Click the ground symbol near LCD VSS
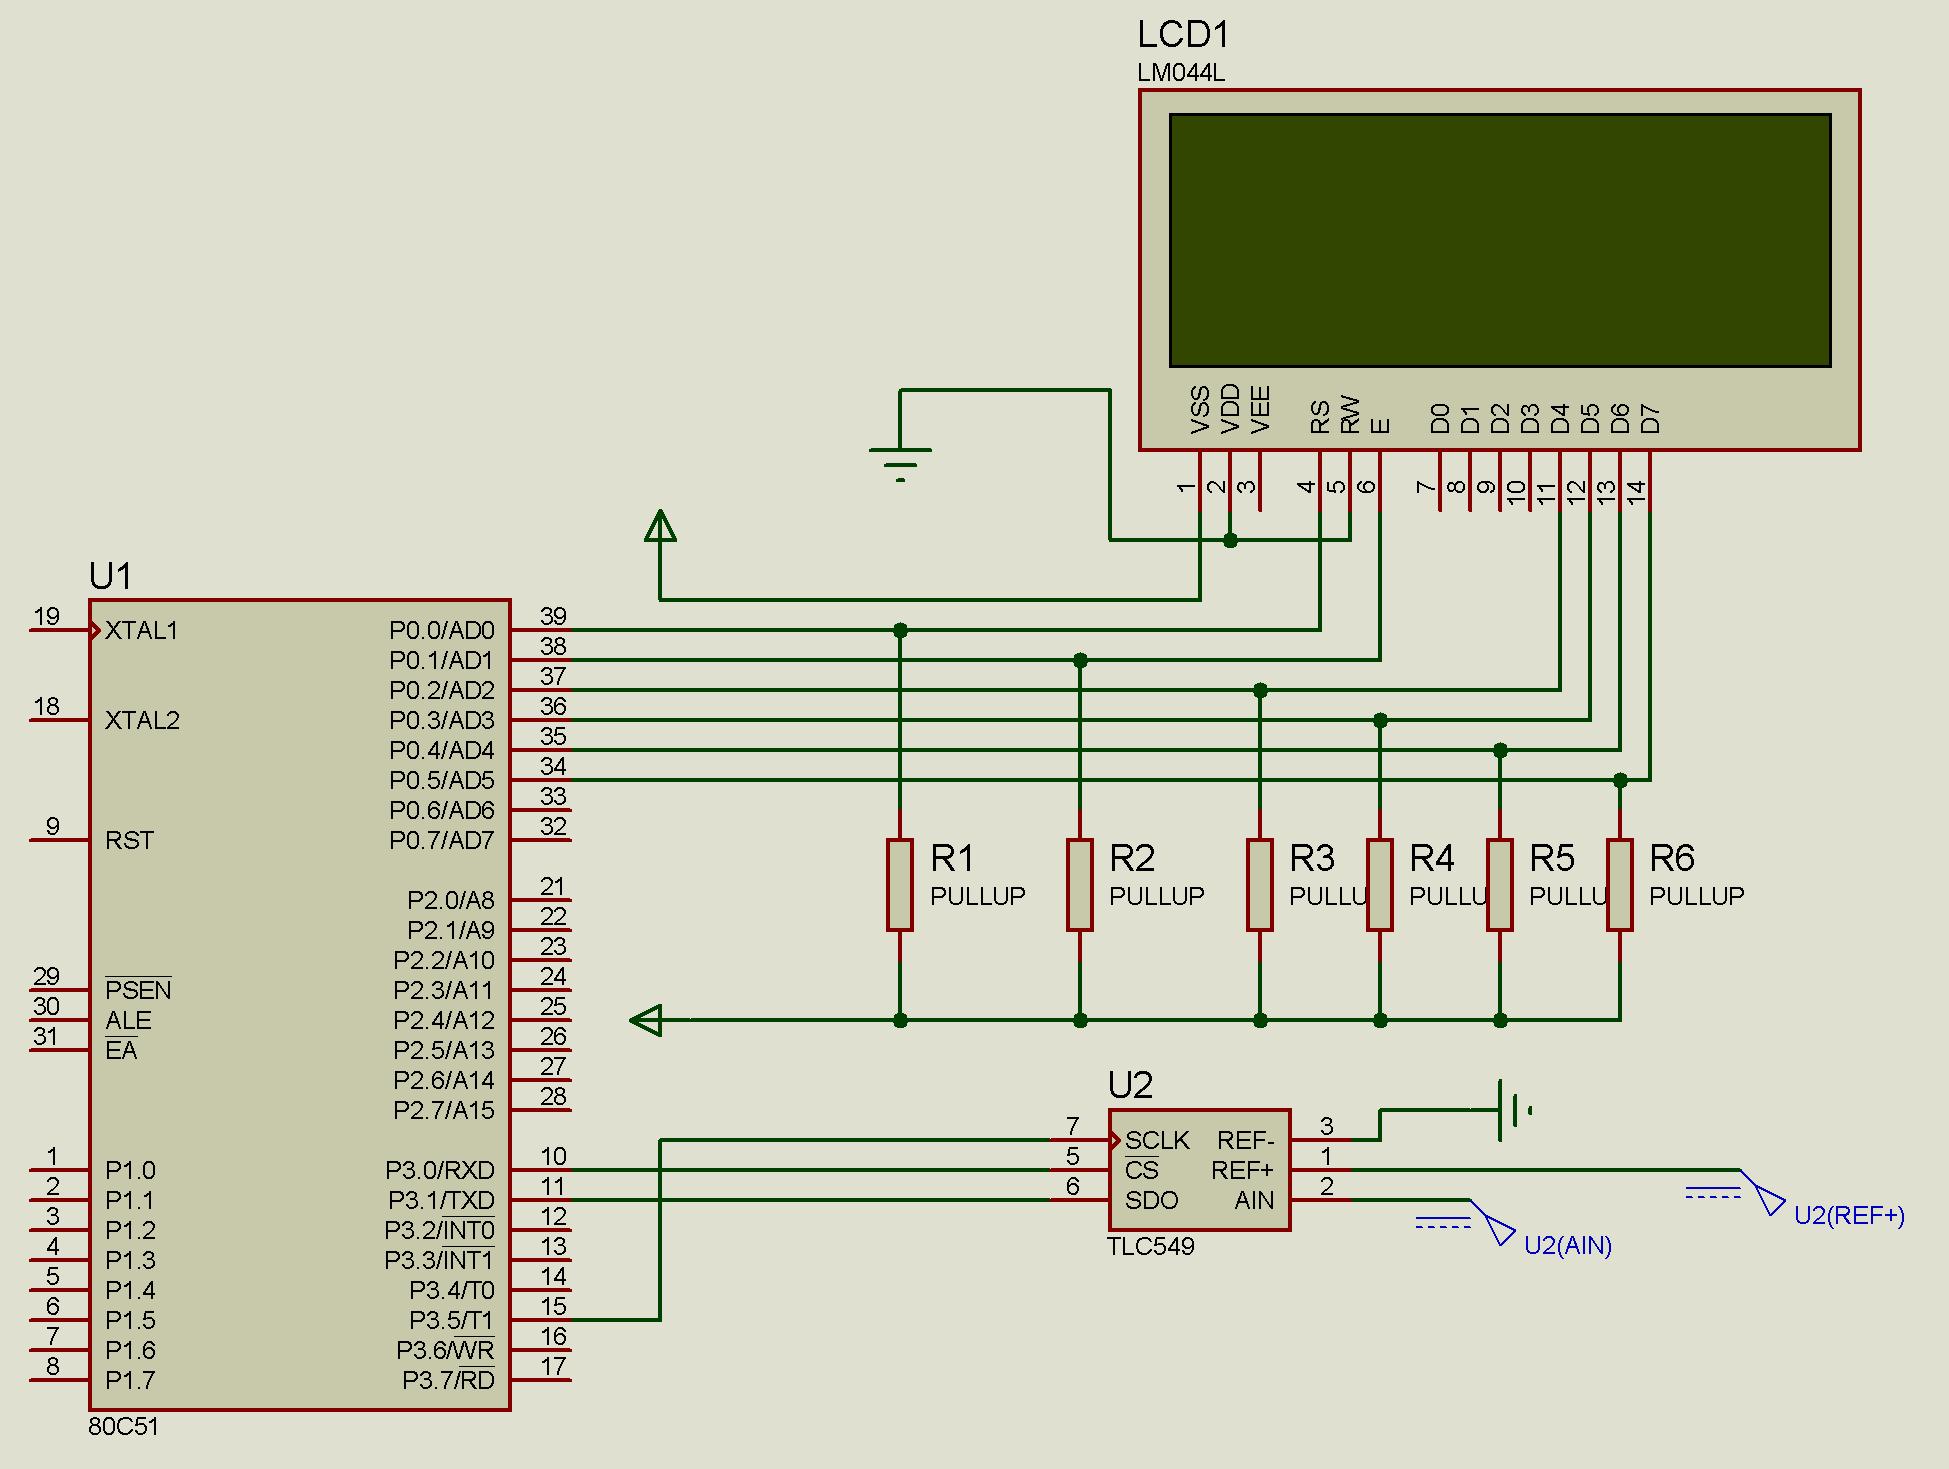1949x1469 pixels. click(900, 464)
